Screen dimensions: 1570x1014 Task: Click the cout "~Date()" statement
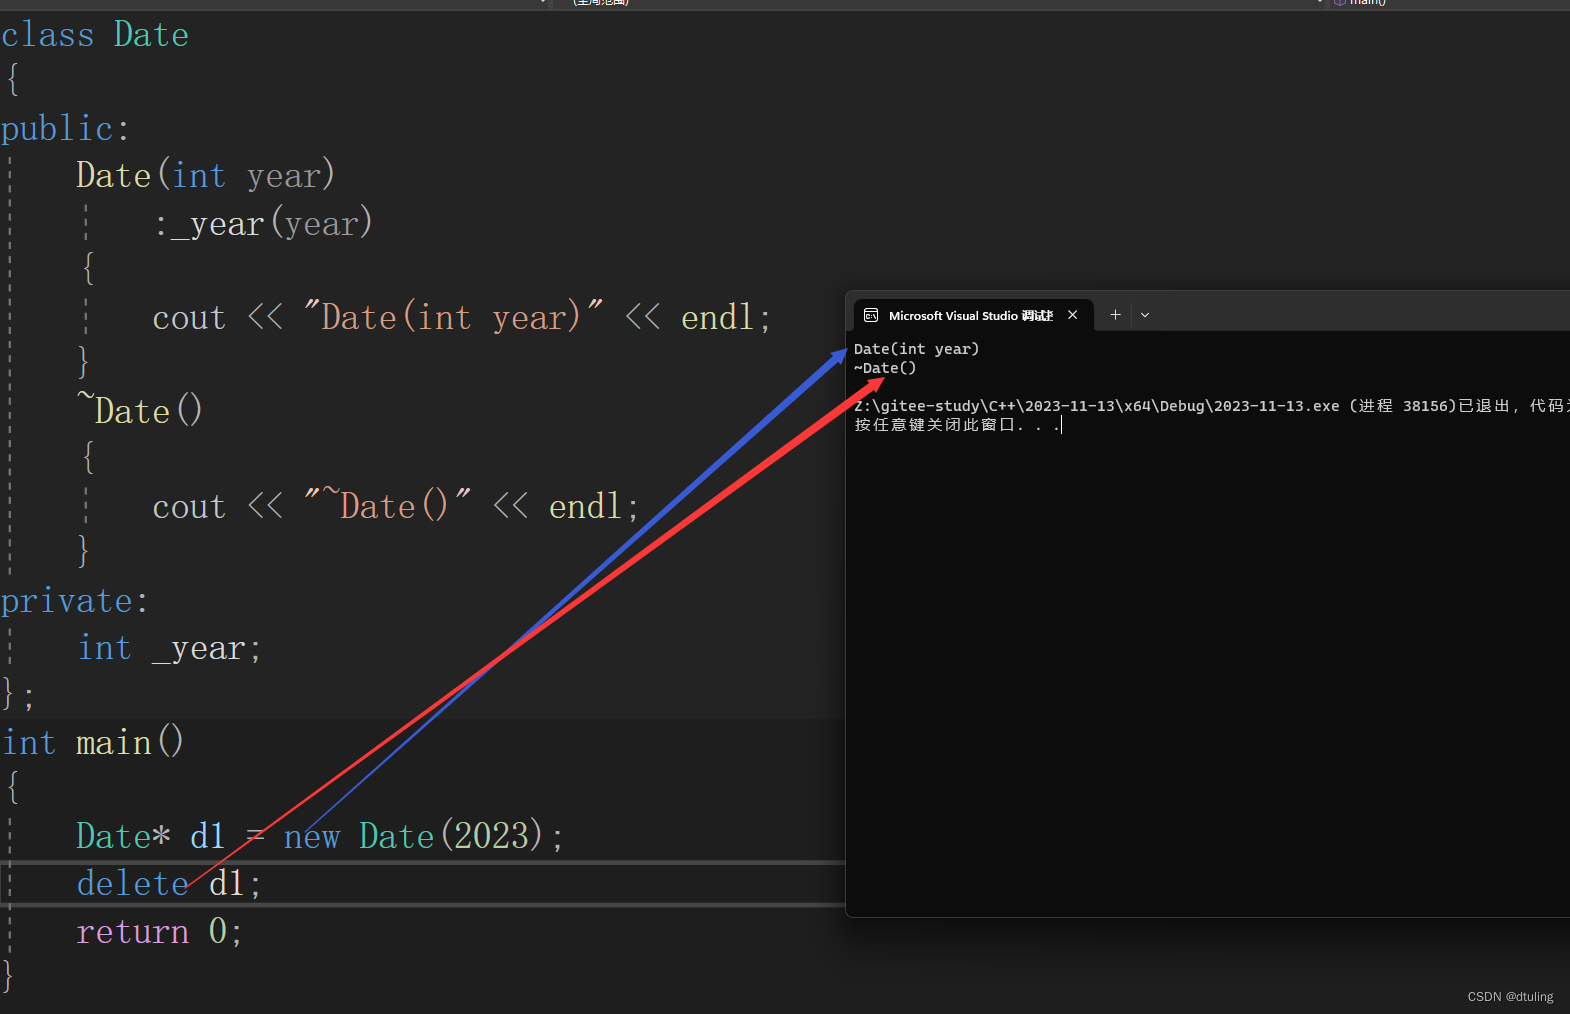pos(395,506)
